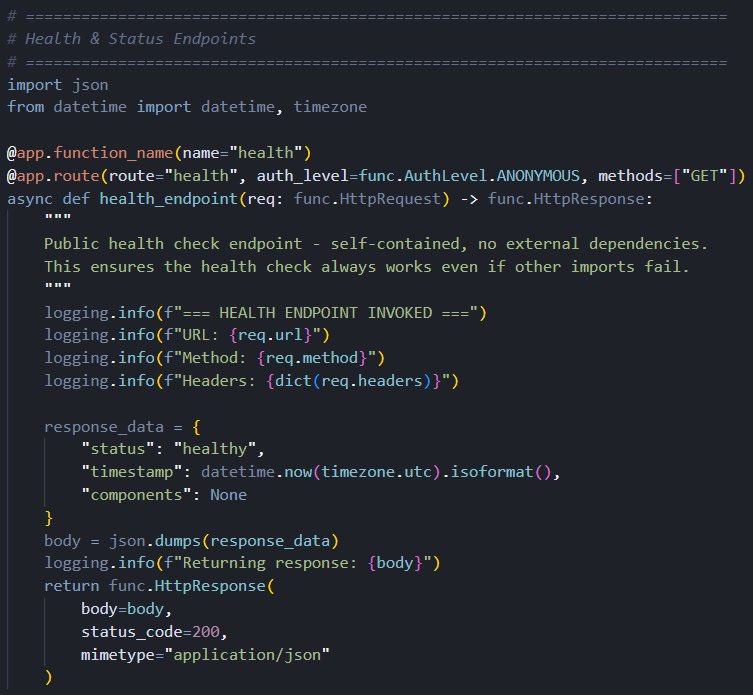753x695 pixels.
Task: Click the "timestamp" dictionary key
Action: (132, 472)
